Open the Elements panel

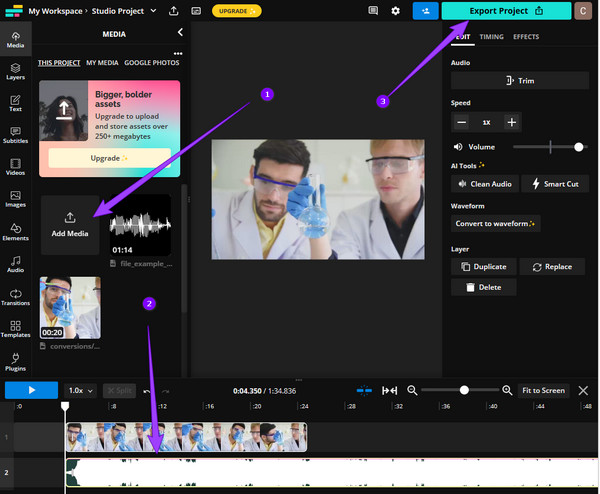pos(15,232)
